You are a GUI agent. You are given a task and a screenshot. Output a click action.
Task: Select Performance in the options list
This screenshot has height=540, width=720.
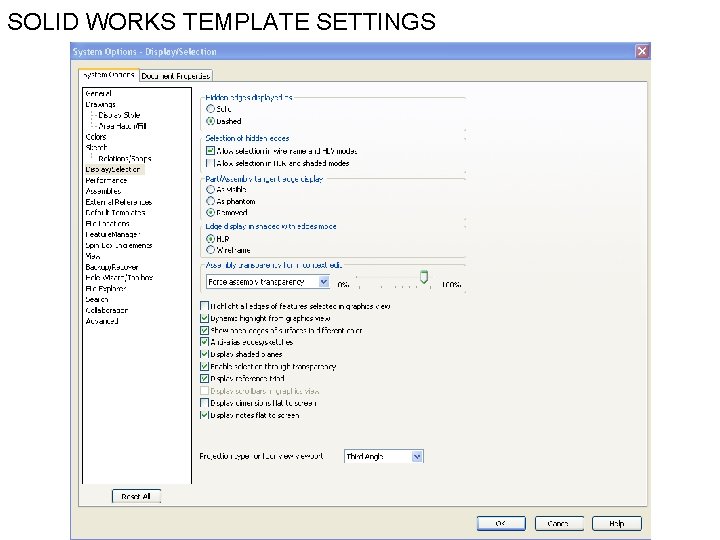(x=106, y=180)
